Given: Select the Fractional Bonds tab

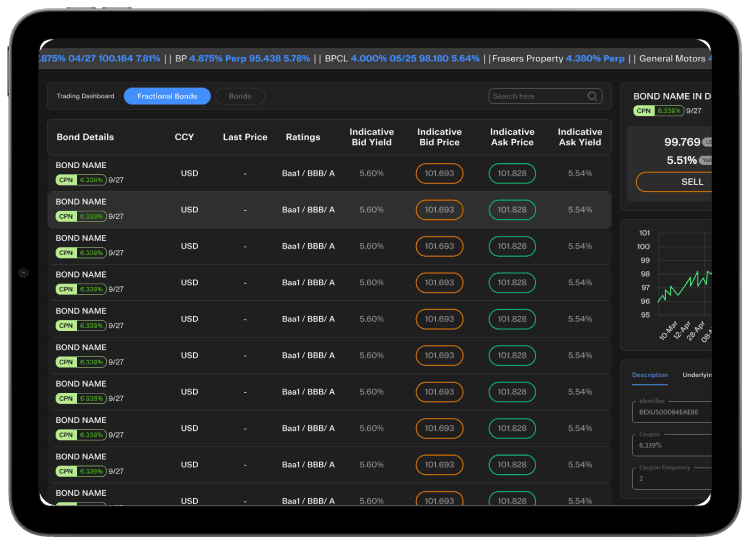Looking at the screenshot, I should click(x=167, y=96).
